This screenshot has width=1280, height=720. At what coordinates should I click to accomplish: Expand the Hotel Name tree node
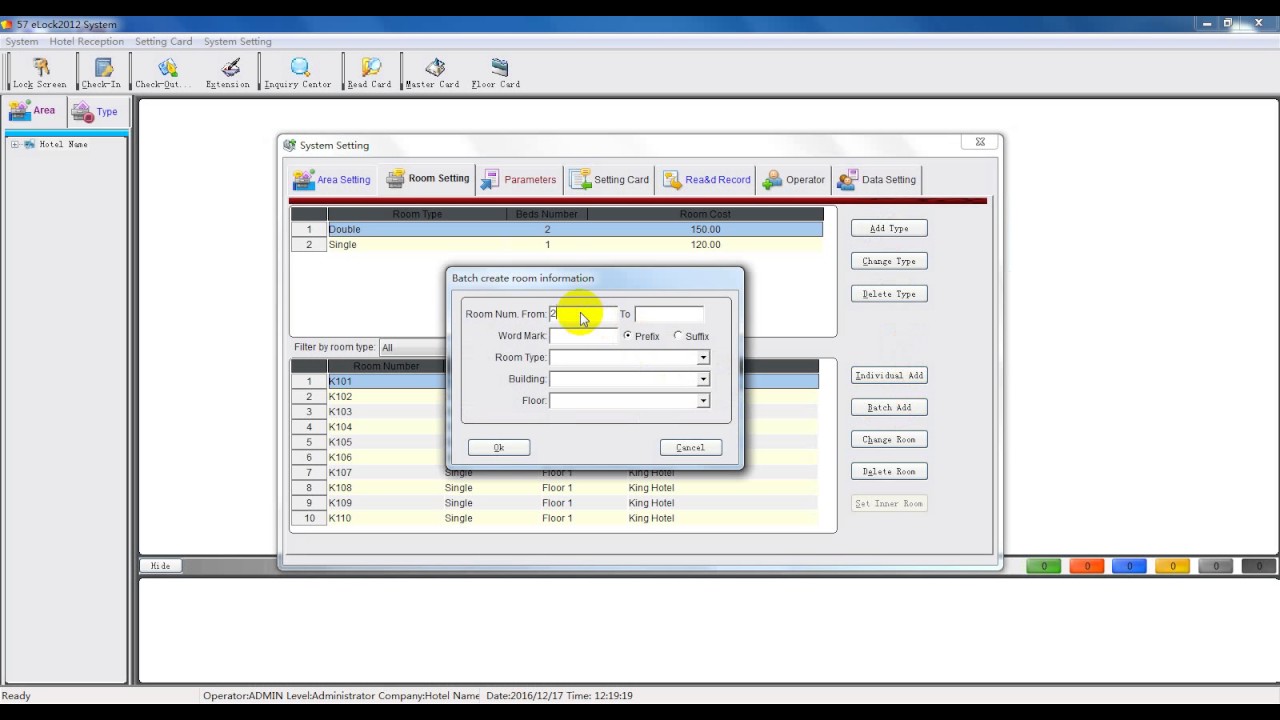click(x=15, y=144)
